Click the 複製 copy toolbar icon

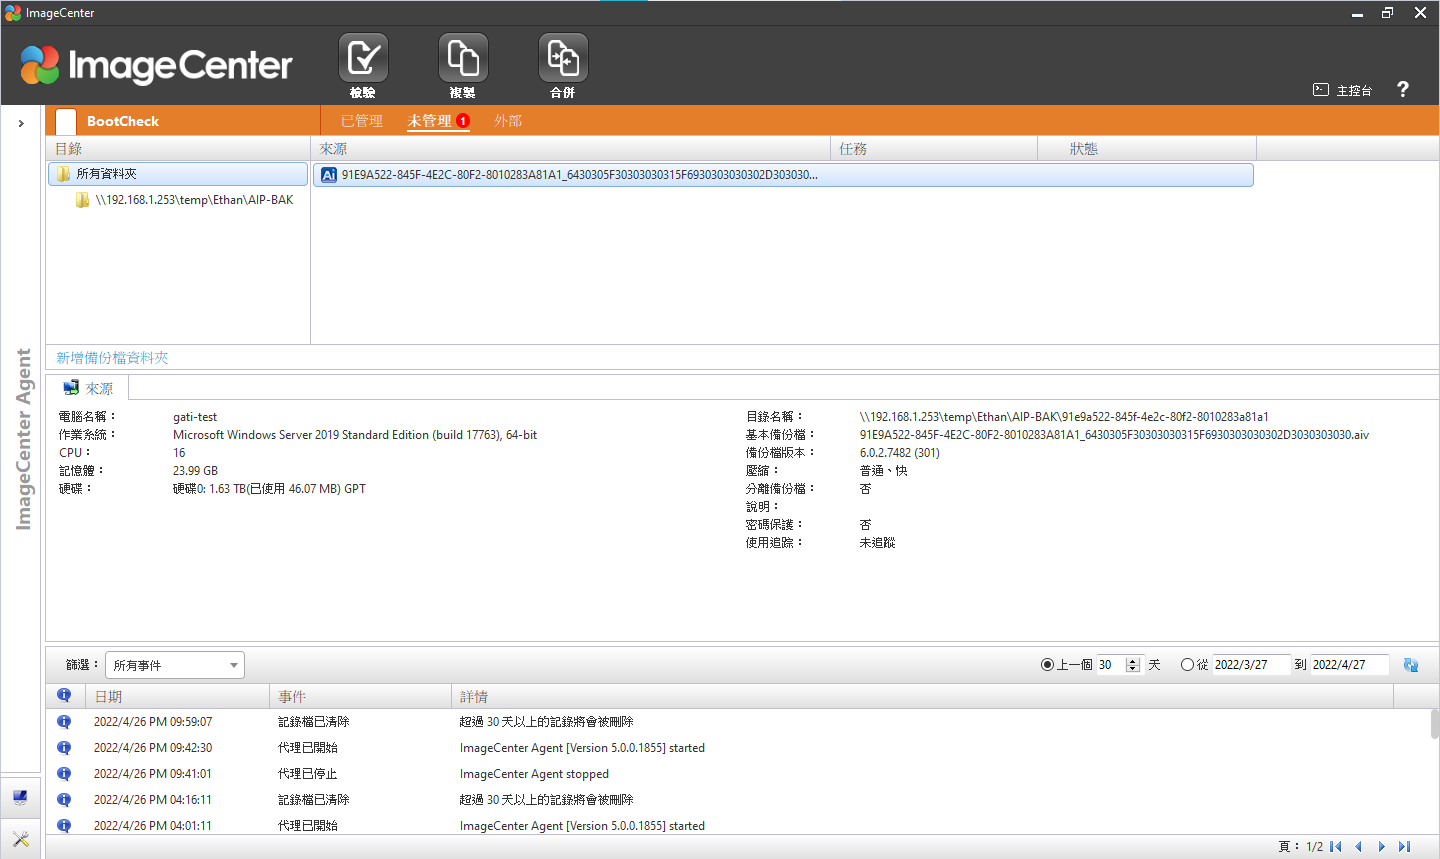[x=463, y=59]
